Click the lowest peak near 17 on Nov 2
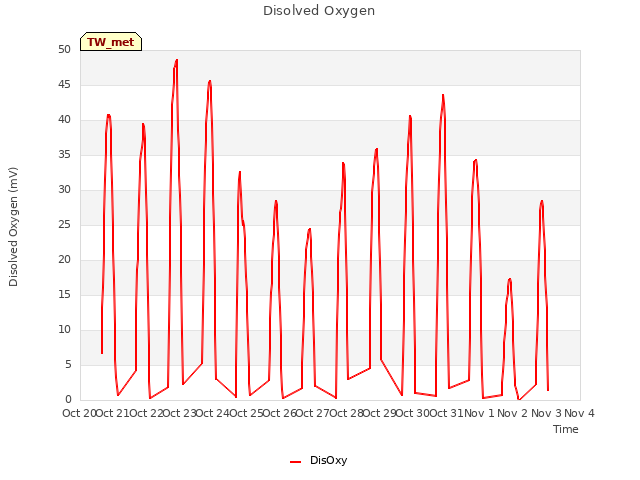 [510, 279]
